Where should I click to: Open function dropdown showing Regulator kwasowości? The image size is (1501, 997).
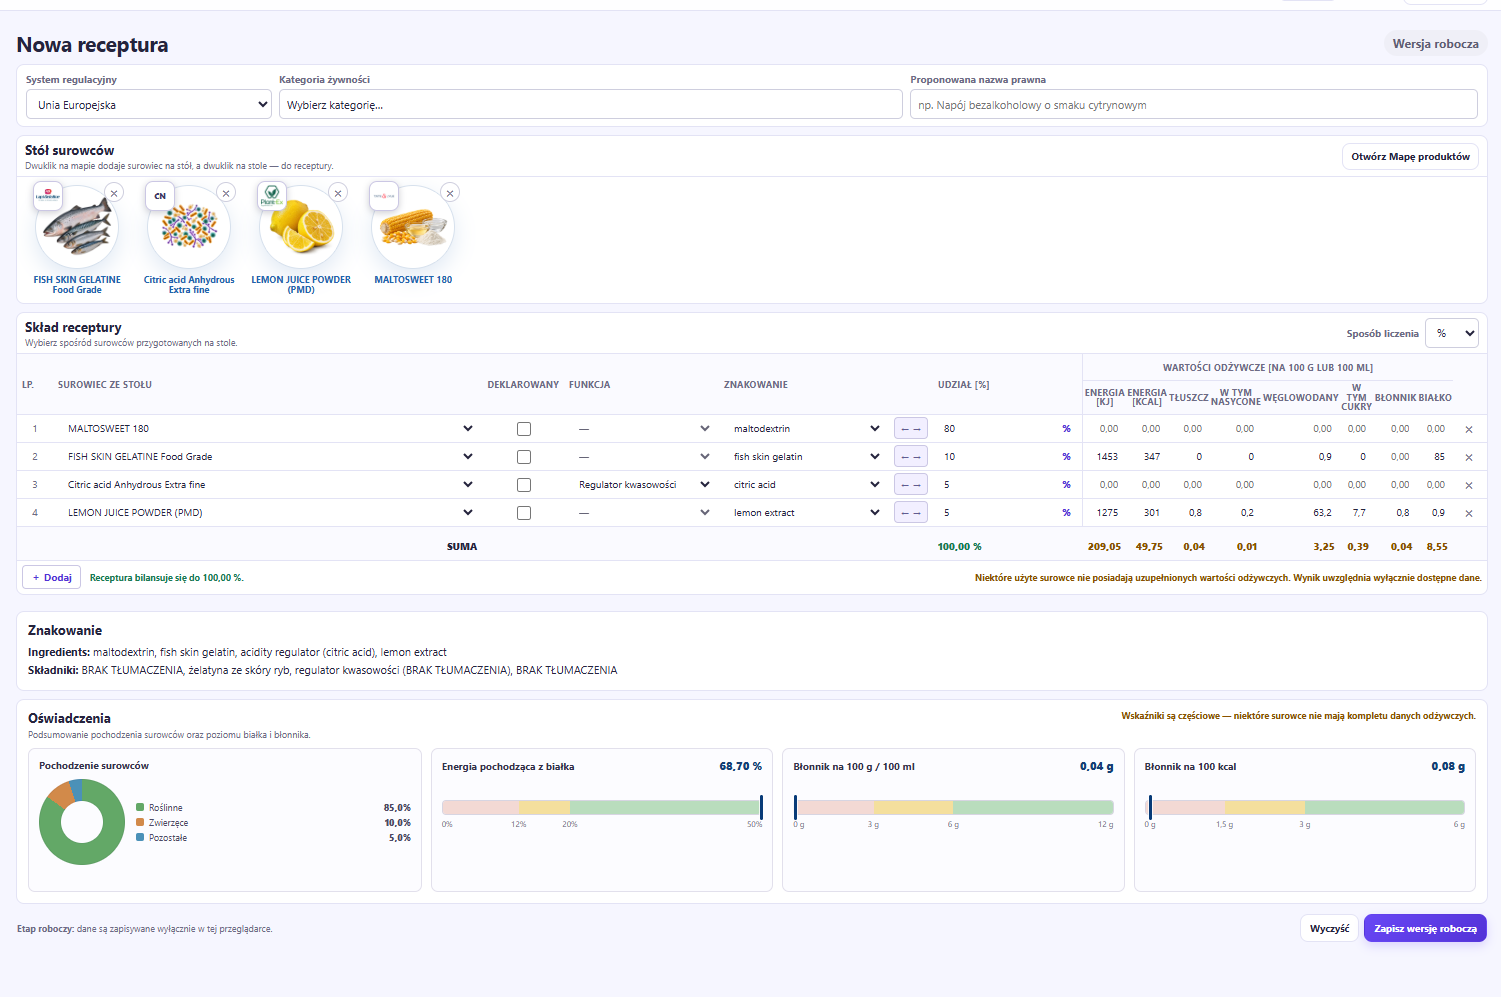(644, 485)
